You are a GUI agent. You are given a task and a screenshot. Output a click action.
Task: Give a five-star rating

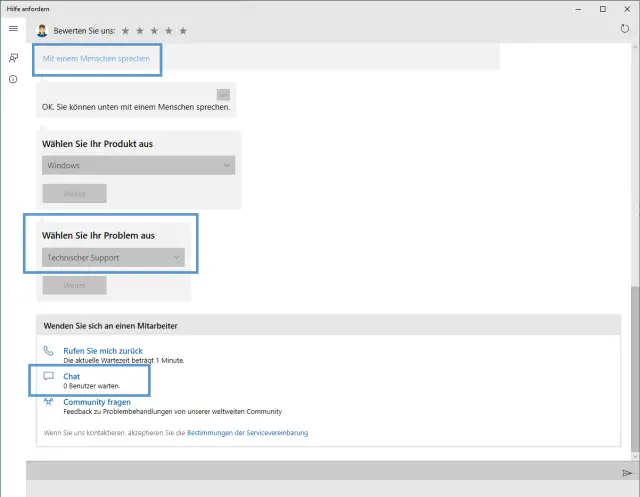click(x=183, y=31)
